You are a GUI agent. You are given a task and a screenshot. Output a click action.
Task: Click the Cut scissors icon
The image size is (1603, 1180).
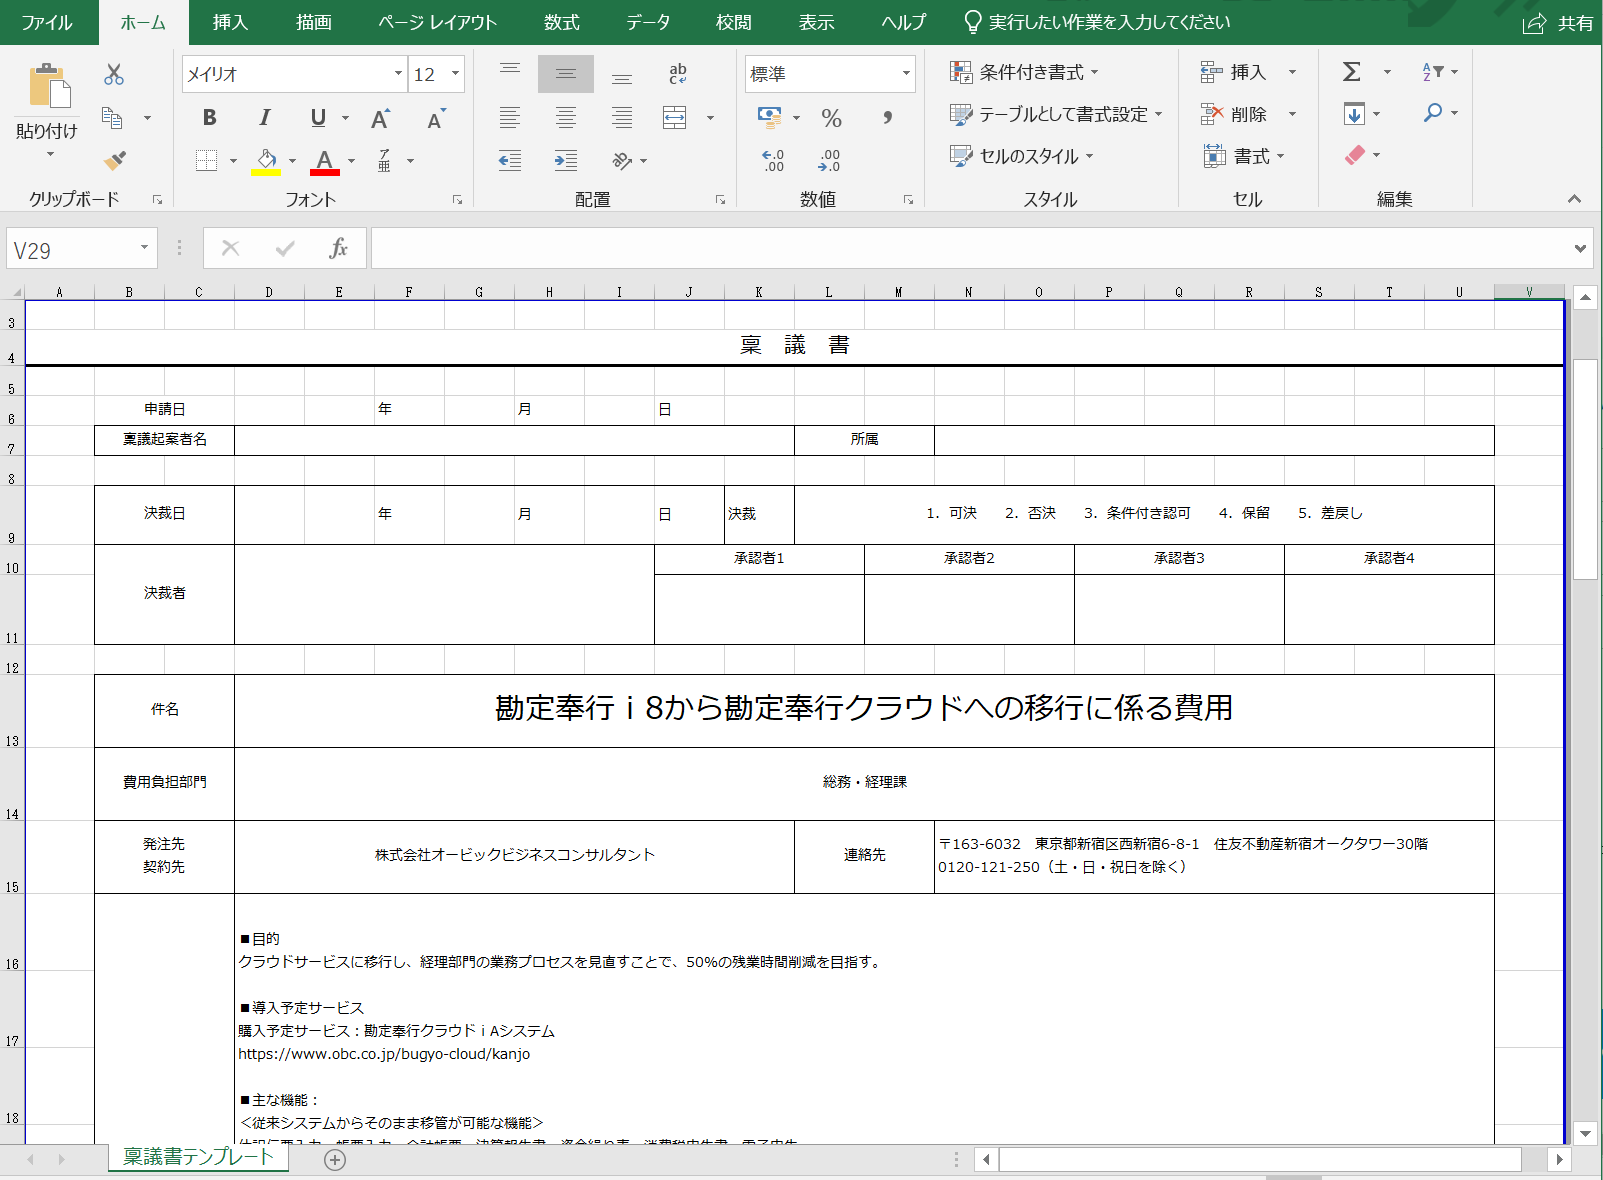point(114,74)
